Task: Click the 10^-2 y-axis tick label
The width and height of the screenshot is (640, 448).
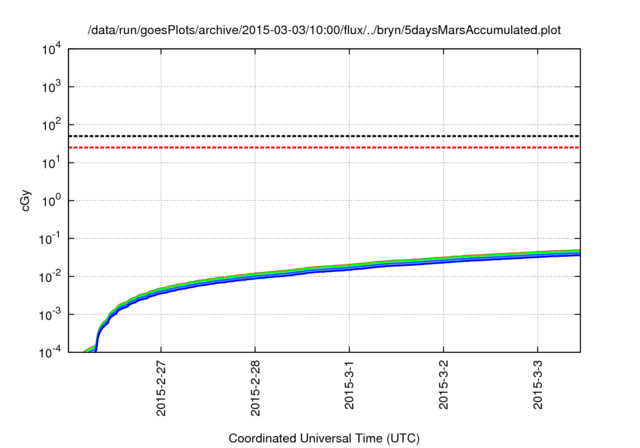Action: click(x=50, y=276)
